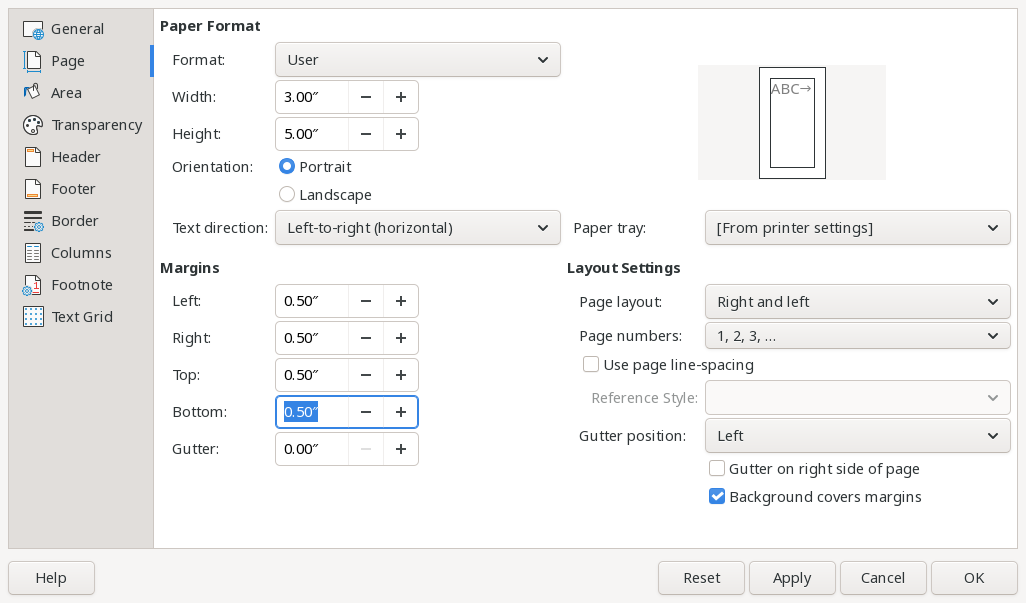Confirm with the OK button
This screenshot has width=1026, height=603.
pyautogui.click(x=974, y=578)
